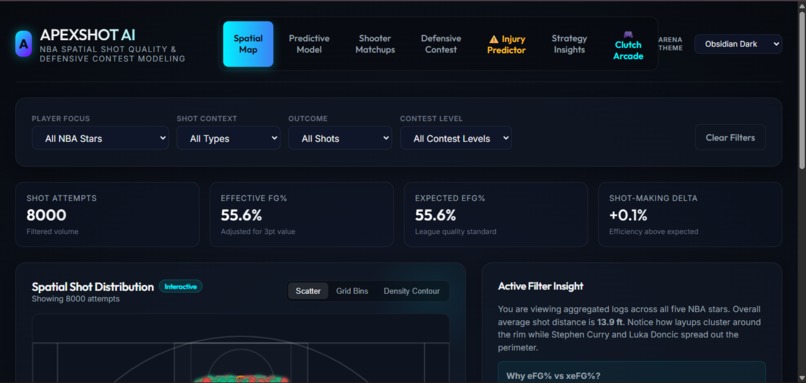
Task: Open the Predictive Model tab
Action: 309,44
